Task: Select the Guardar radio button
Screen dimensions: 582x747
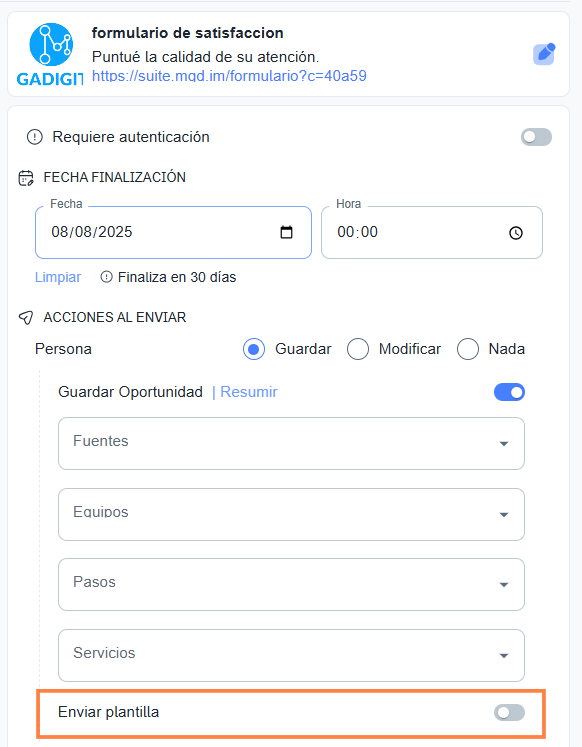Action: click(254, 349)
